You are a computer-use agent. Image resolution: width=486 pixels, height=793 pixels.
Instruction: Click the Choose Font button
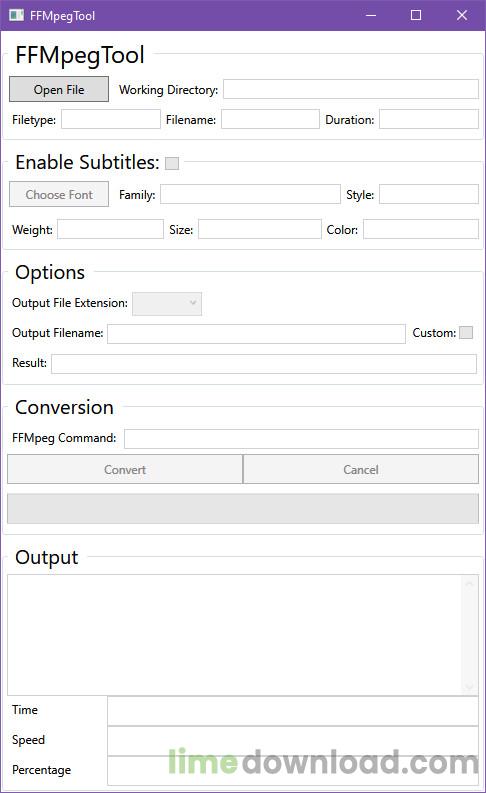[59, 194]
